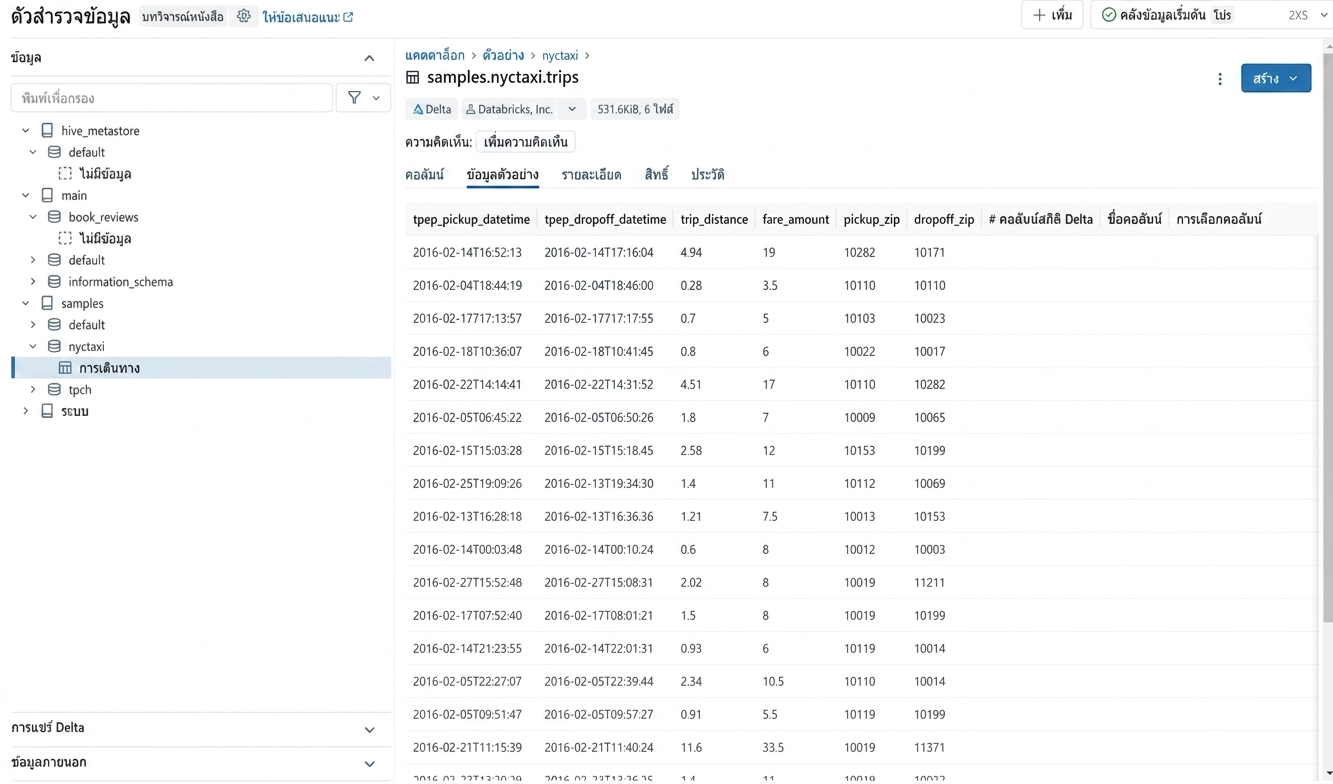Open filter options dropdown arrow

pos(376,98)
